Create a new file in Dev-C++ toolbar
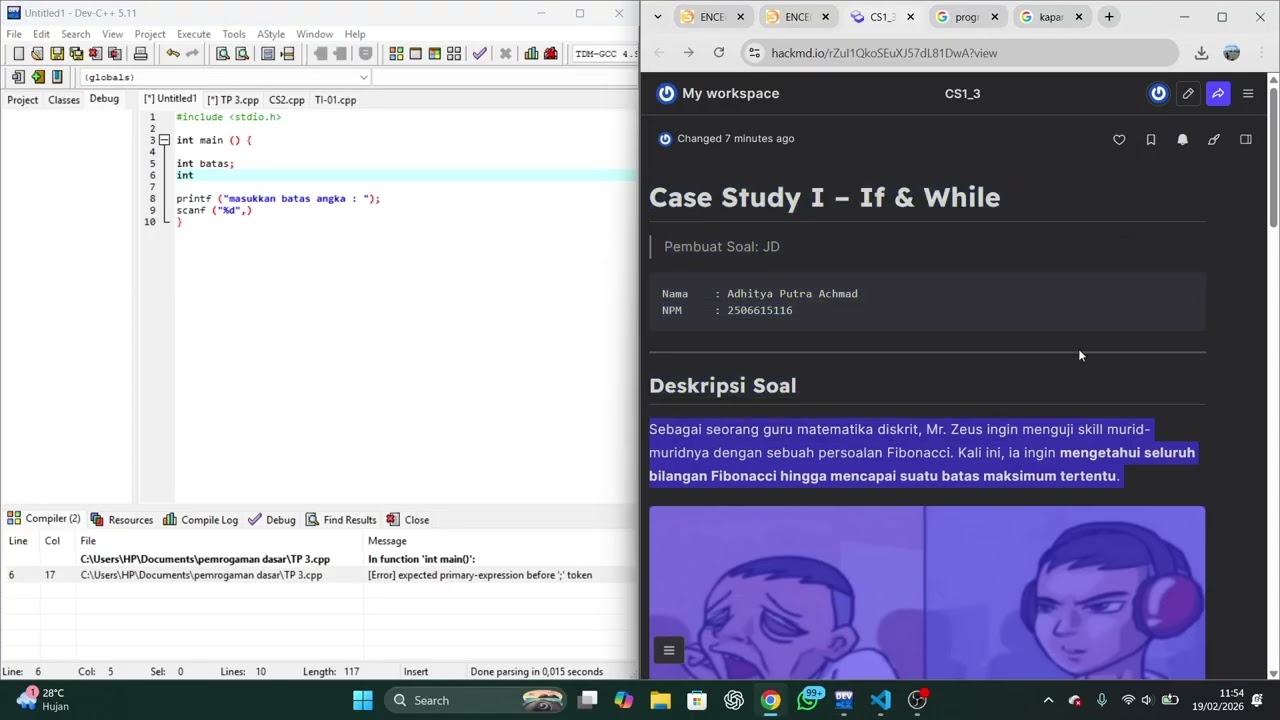The height and width of the screenshot is (720, 1280). (x=18, y=54)
